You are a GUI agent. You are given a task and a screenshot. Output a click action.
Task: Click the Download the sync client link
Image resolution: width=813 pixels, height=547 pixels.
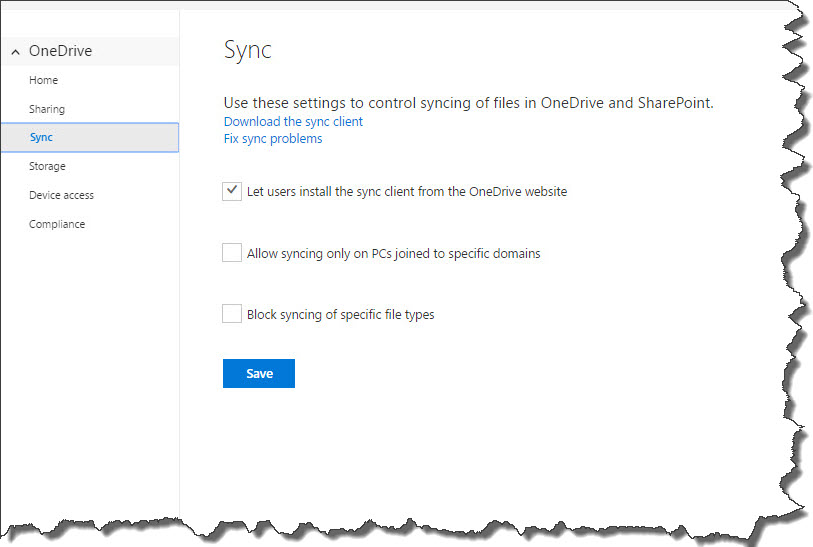click(x=293, y=122)
